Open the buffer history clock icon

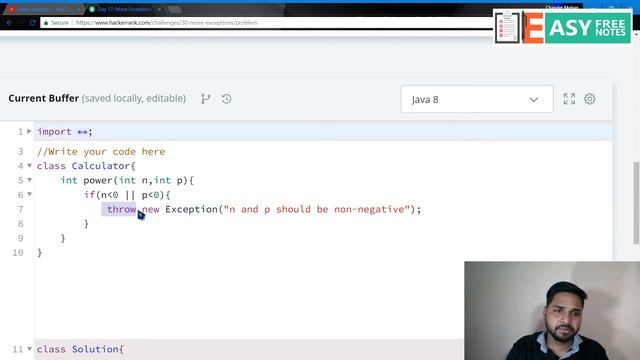(x=227, y=99)
